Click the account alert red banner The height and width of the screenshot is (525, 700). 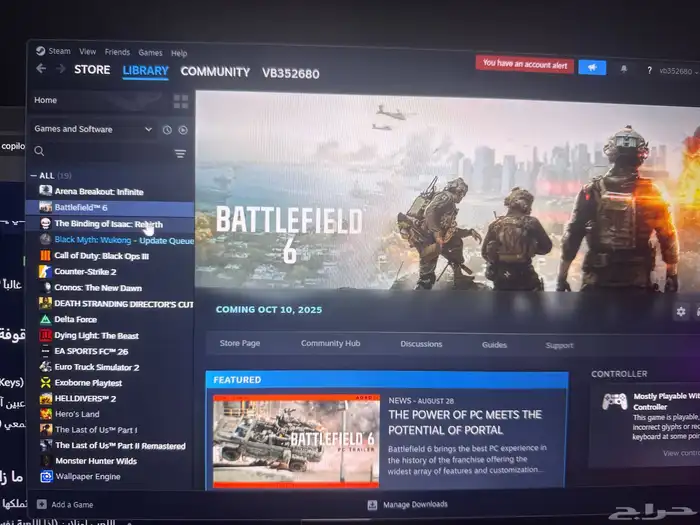(524, 63)
